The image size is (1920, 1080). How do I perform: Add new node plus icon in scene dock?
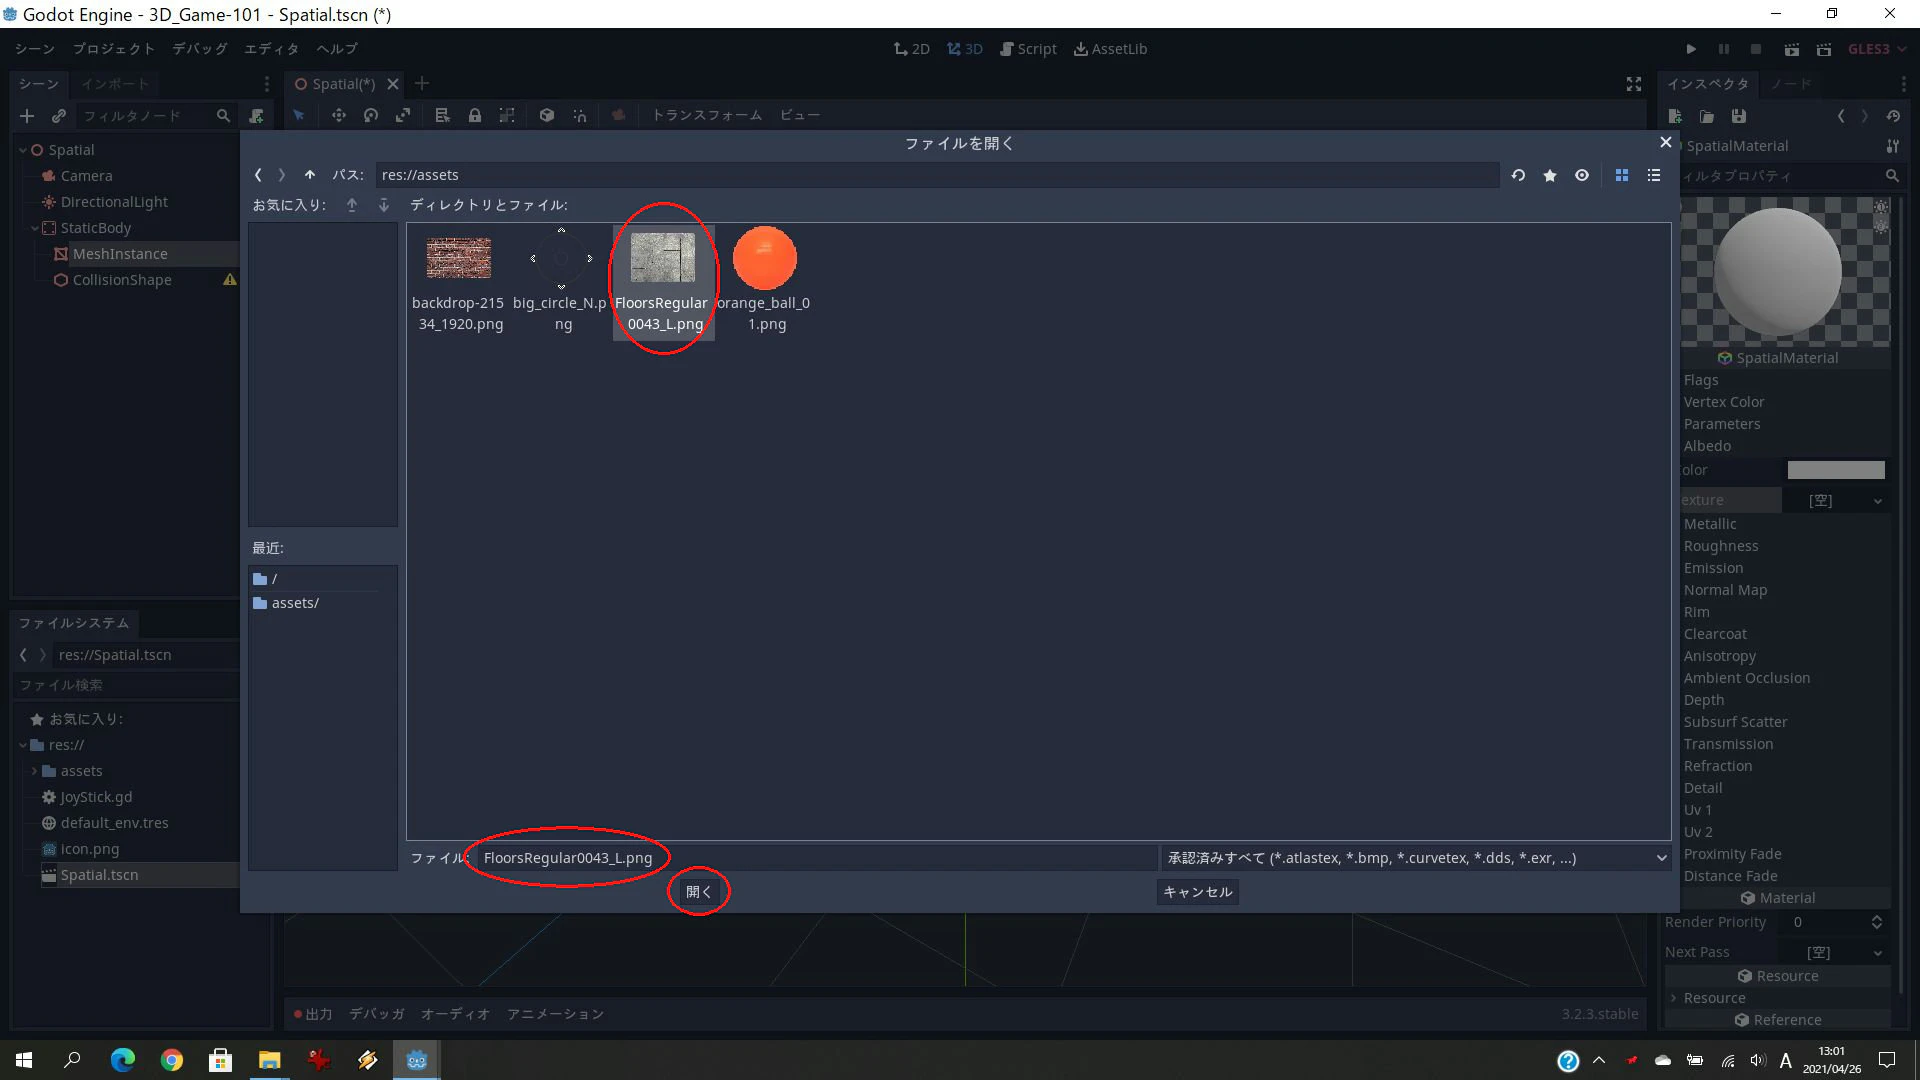click(27, 116)
